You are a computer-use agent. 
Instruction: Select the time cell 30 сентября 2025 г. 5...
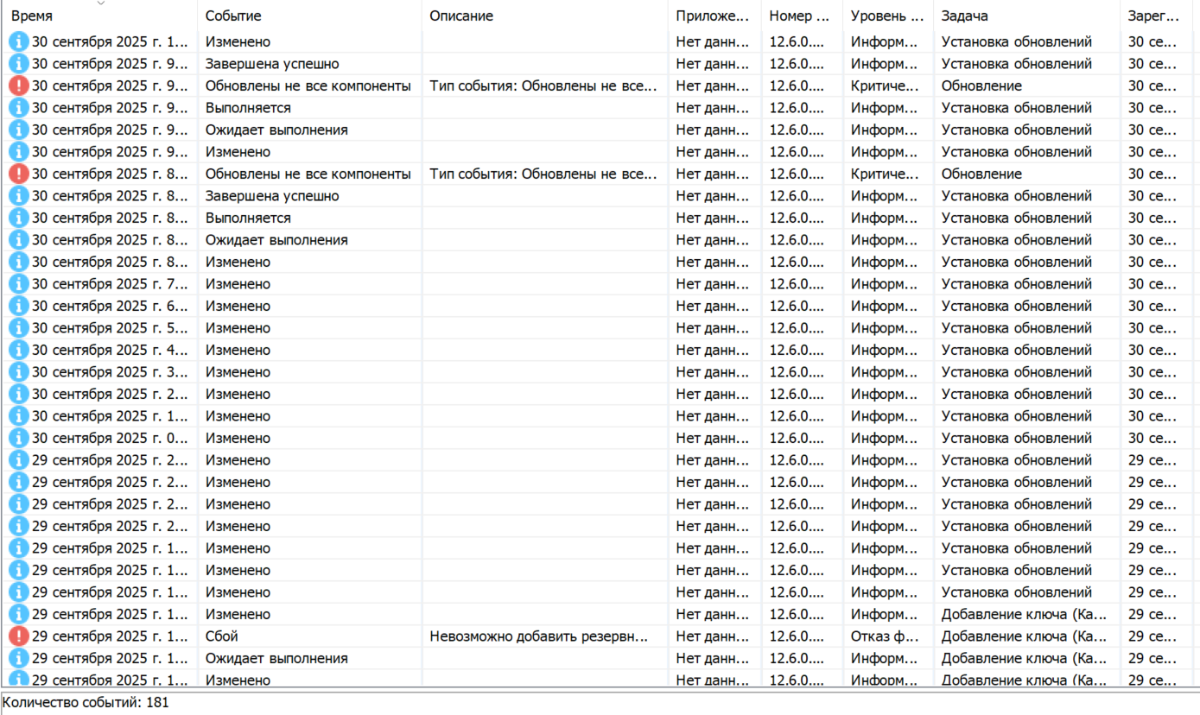(x=110, y=328)
